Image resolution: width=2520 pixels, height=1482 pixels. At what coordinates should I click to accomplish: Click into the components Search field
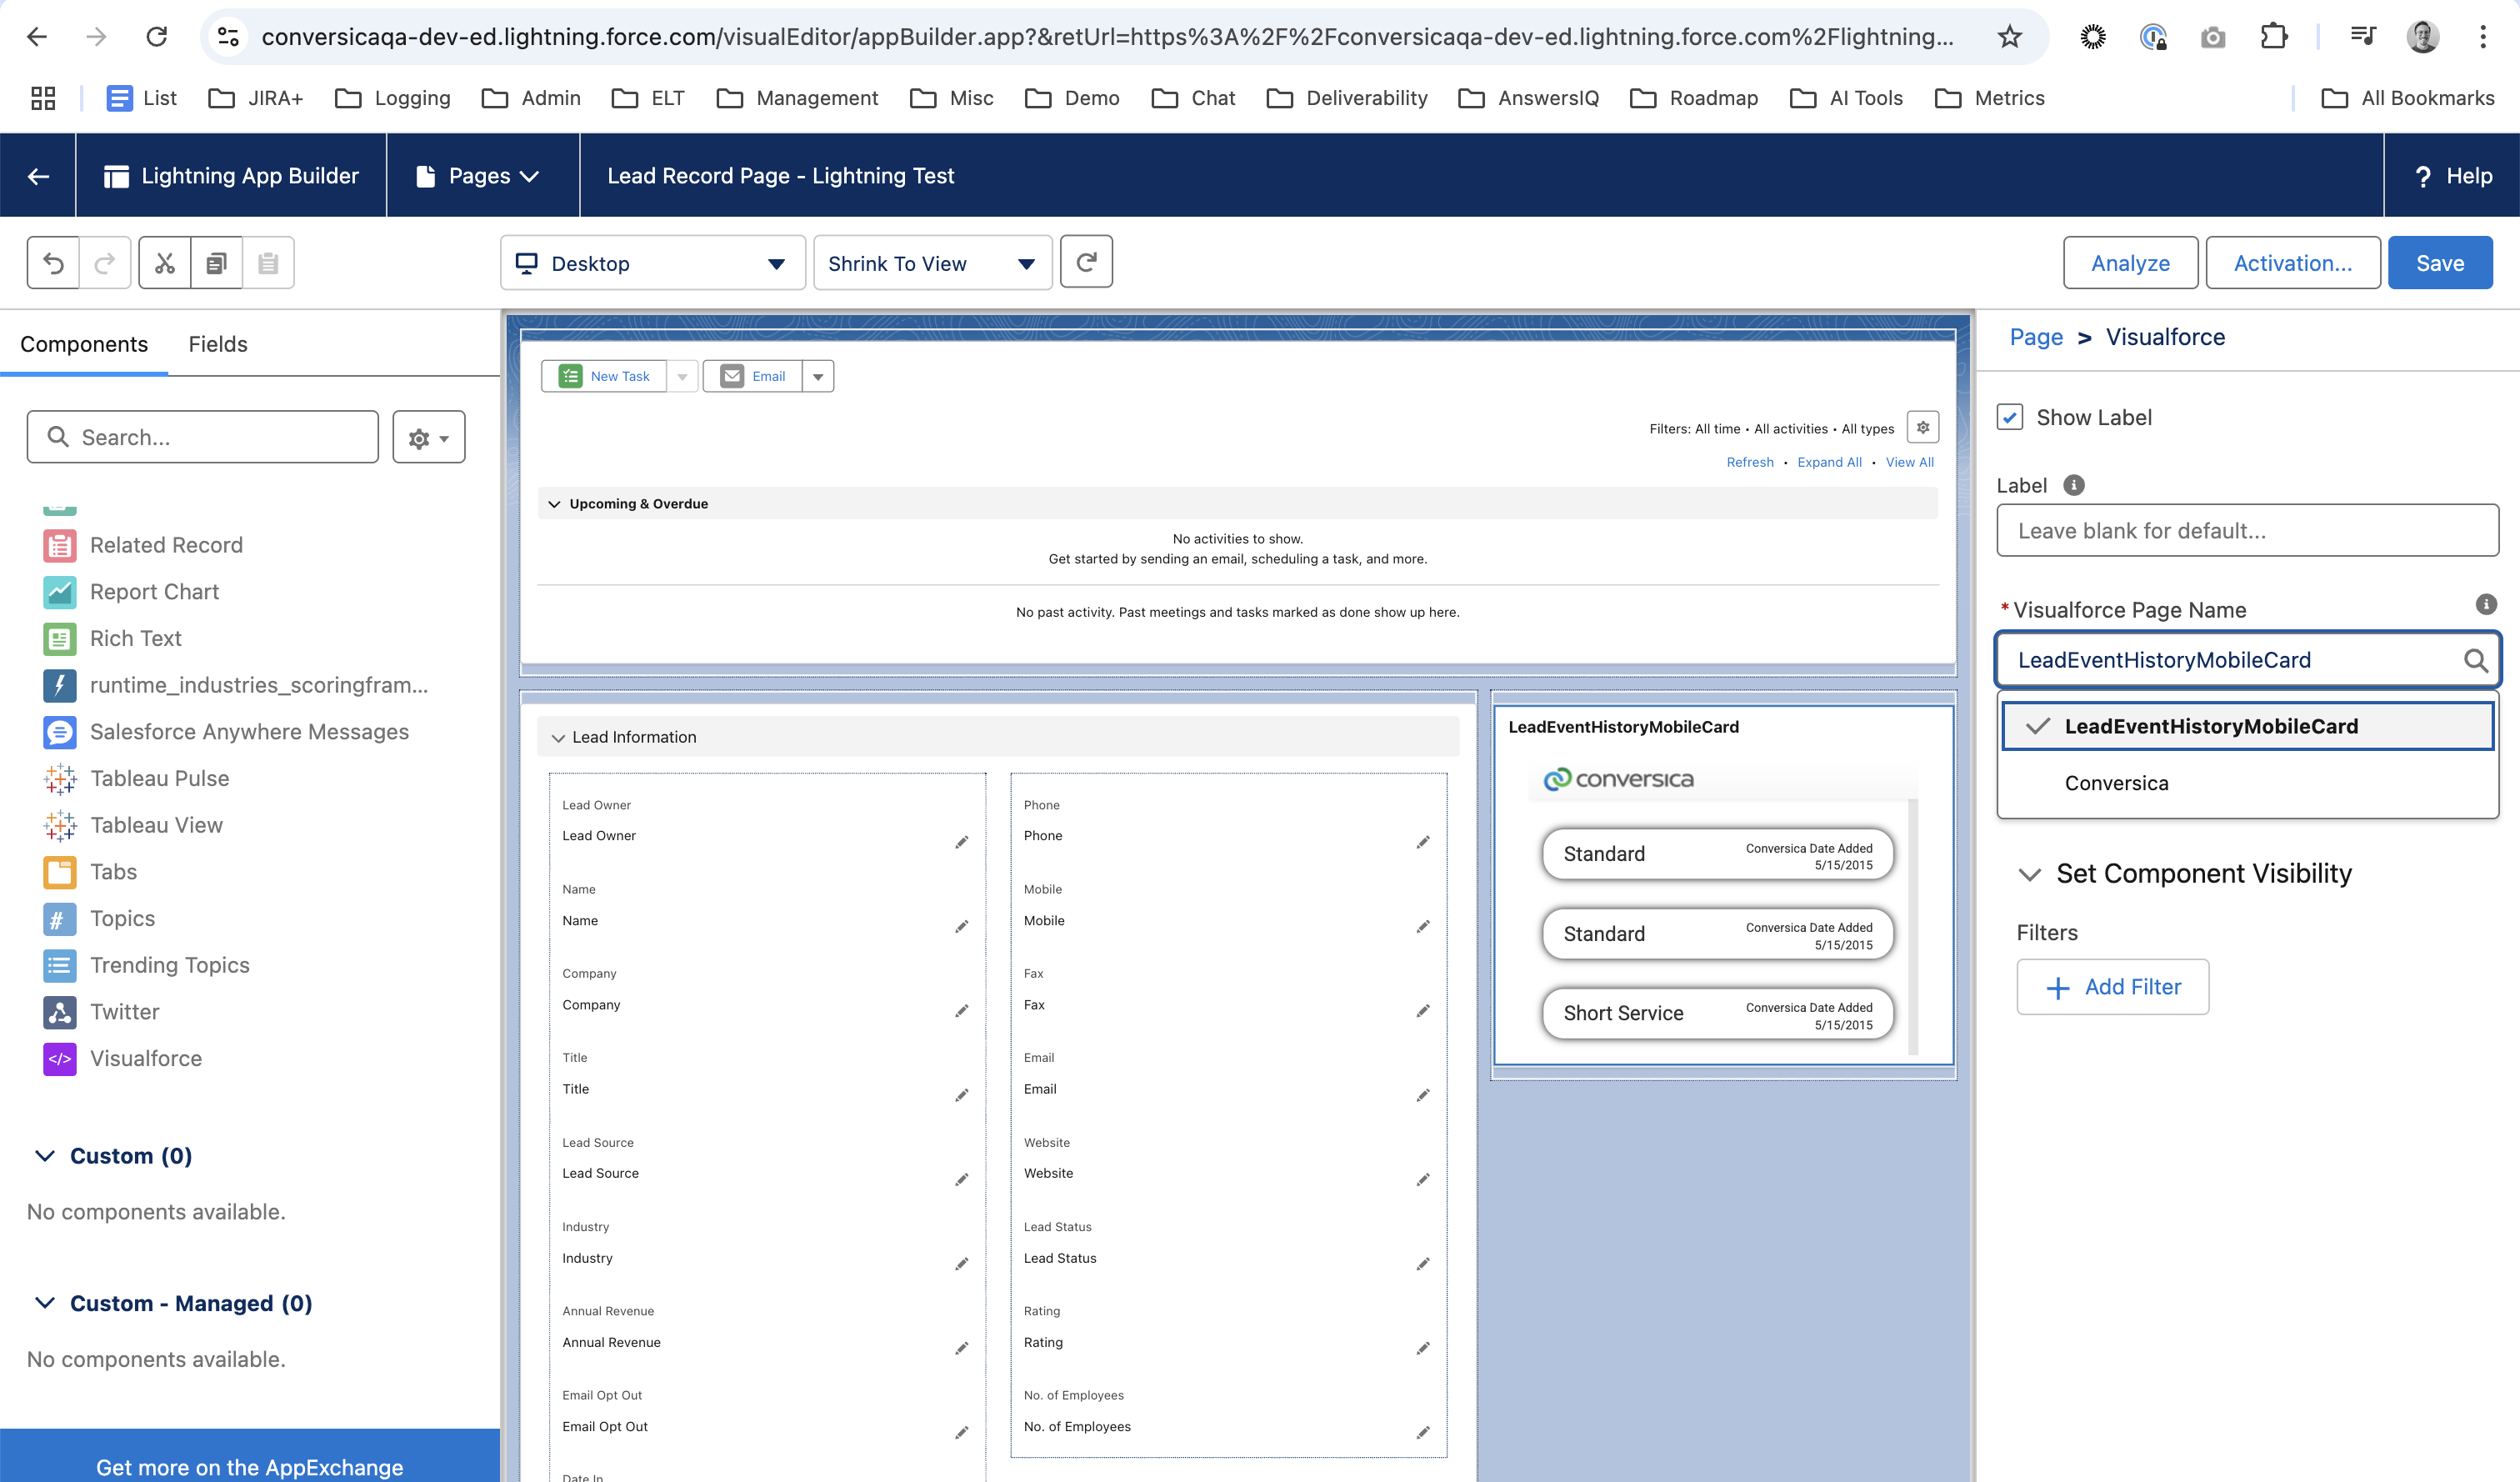tap(203, 437)
